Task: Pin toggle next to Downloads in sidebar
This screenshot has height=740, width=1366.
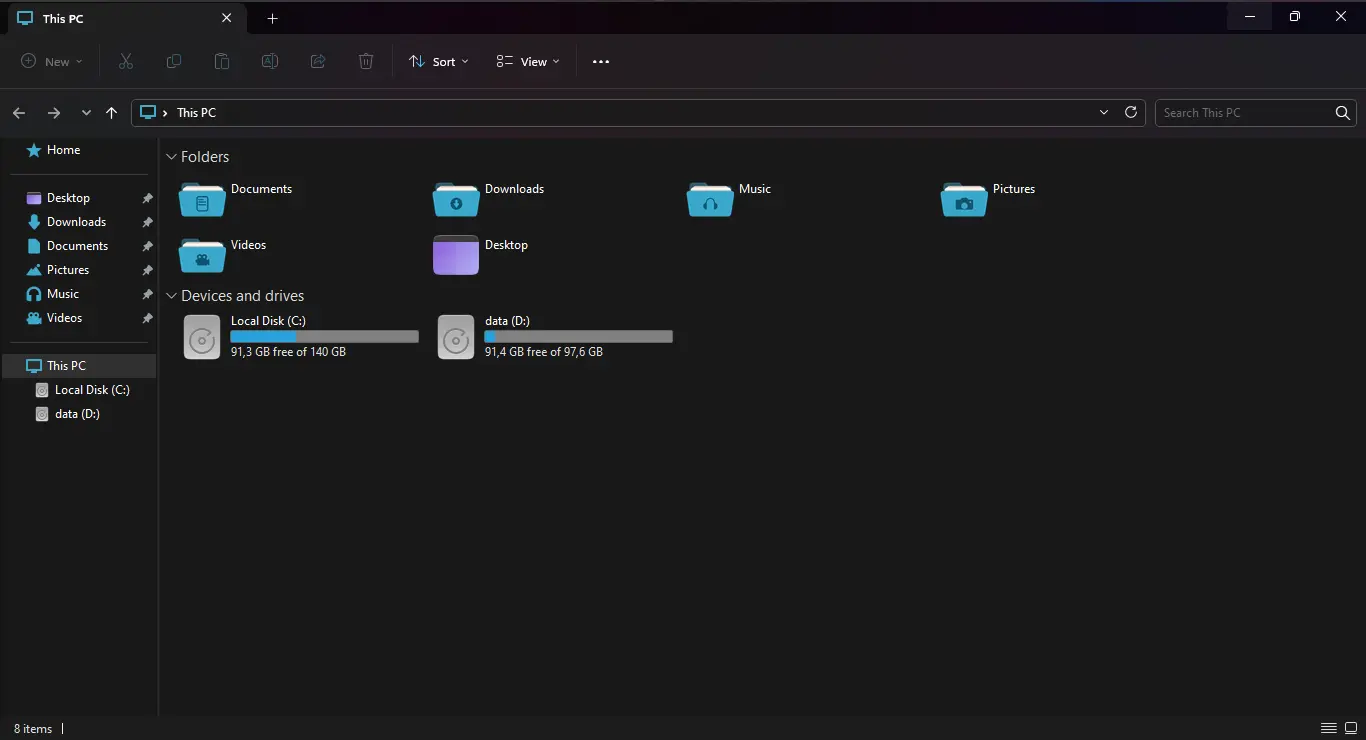Action: pos(147,221)
